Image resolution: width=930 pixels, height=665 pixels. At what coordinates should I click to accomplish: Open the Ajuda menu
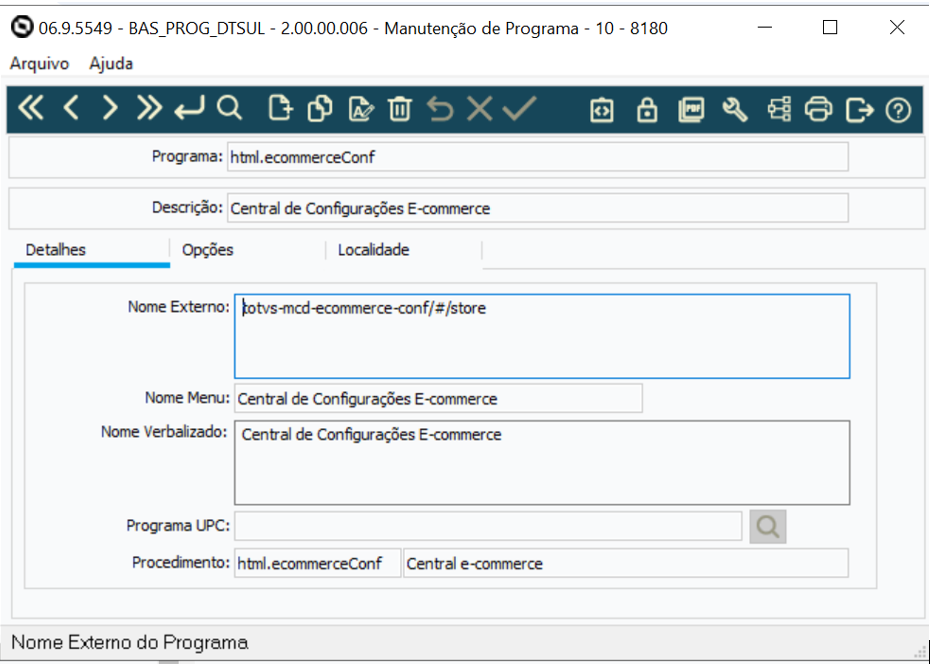point(111,63)
